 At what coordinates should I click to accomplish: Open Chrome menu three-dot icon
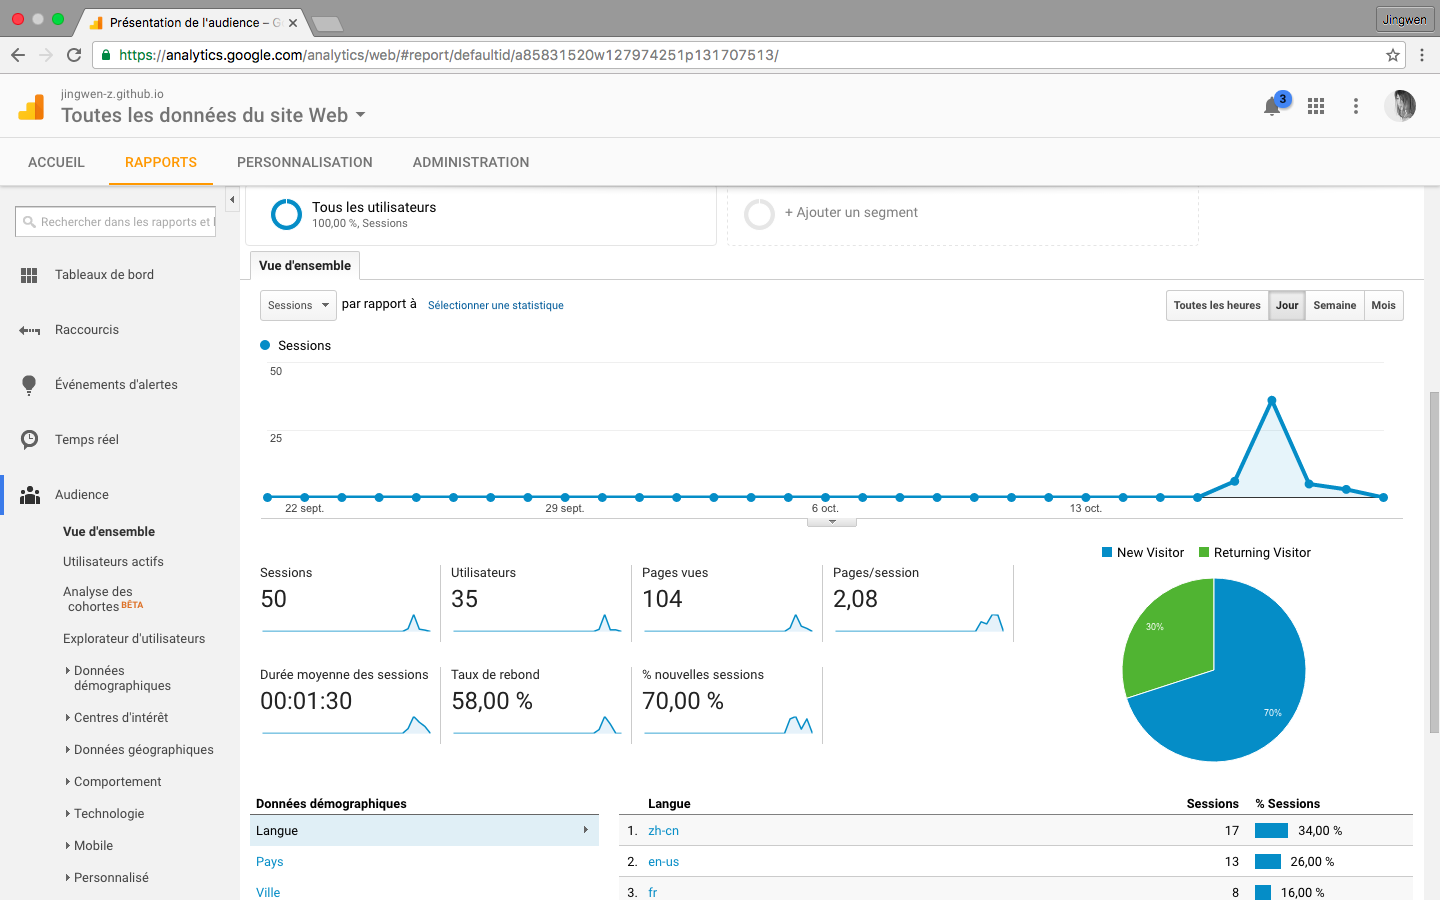(1422, 55)
